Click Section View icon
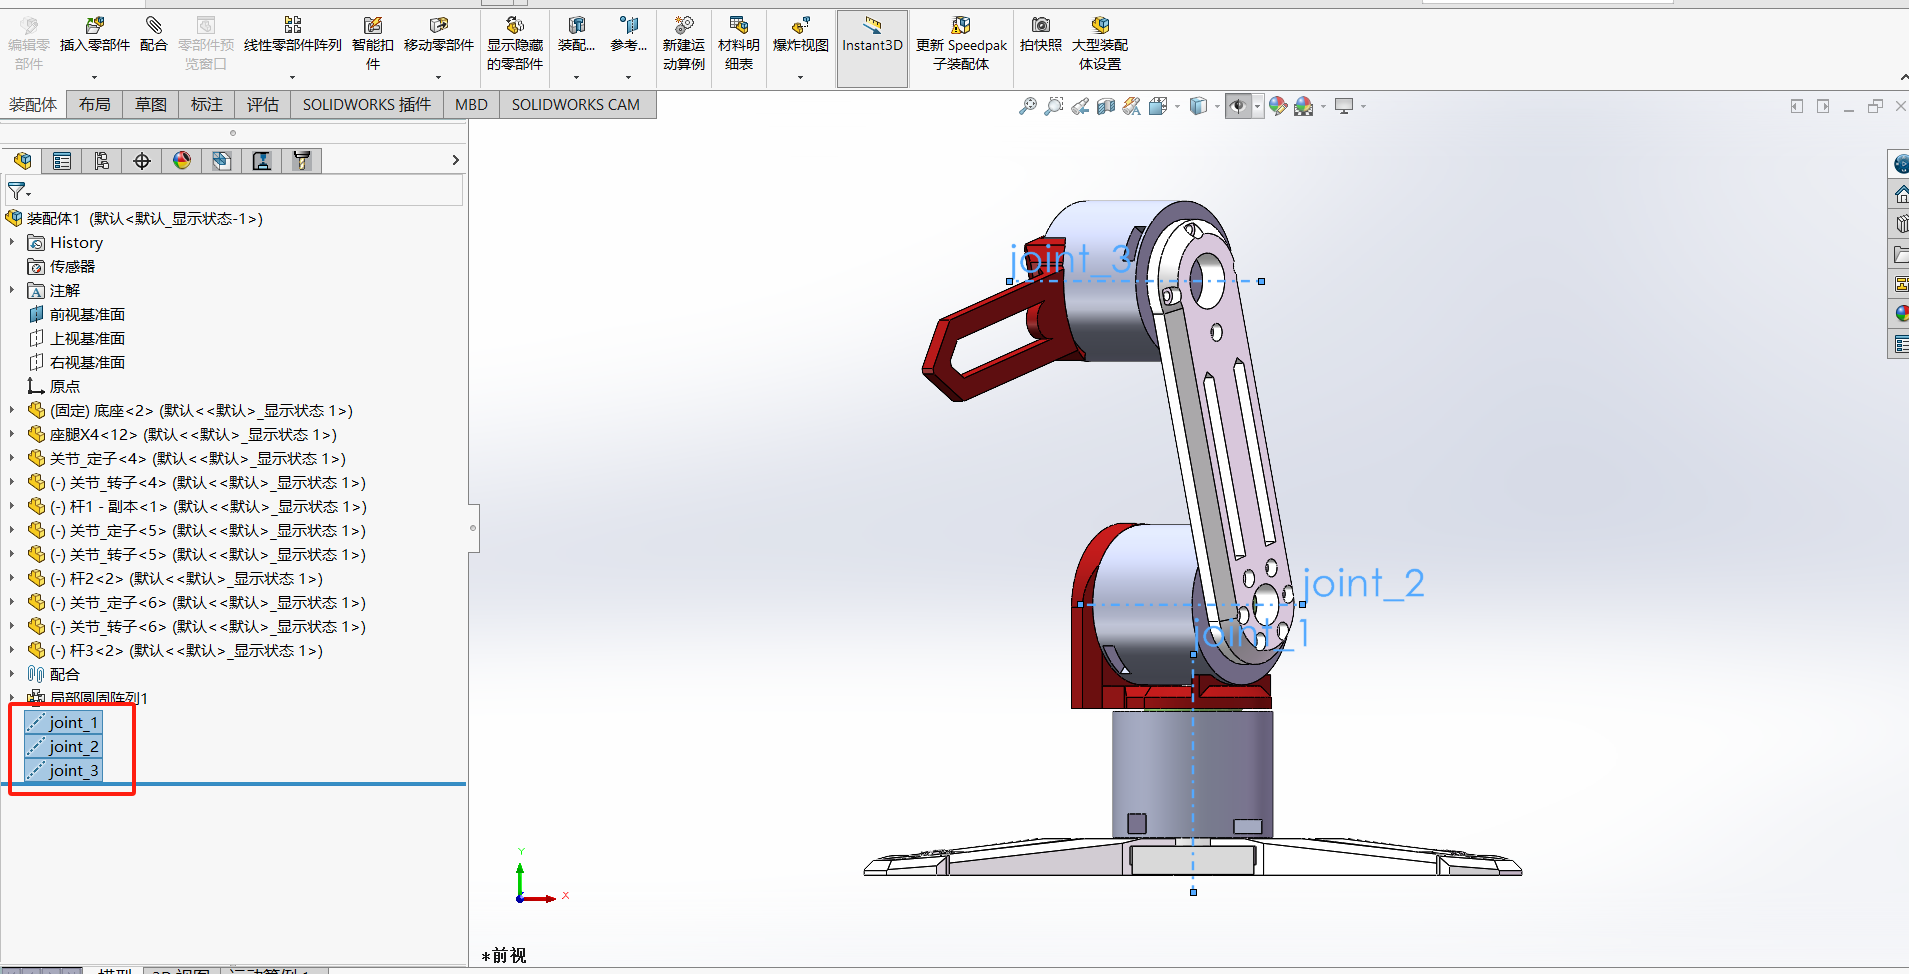 1105,106
